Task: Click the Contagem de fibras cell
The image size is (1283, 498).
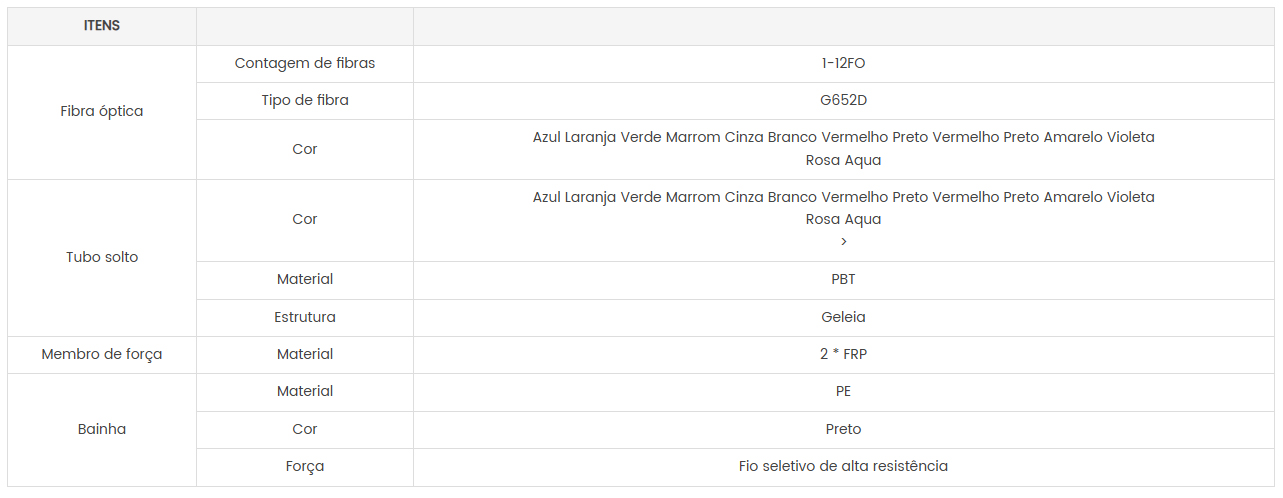Action: (x=305, y=63)
